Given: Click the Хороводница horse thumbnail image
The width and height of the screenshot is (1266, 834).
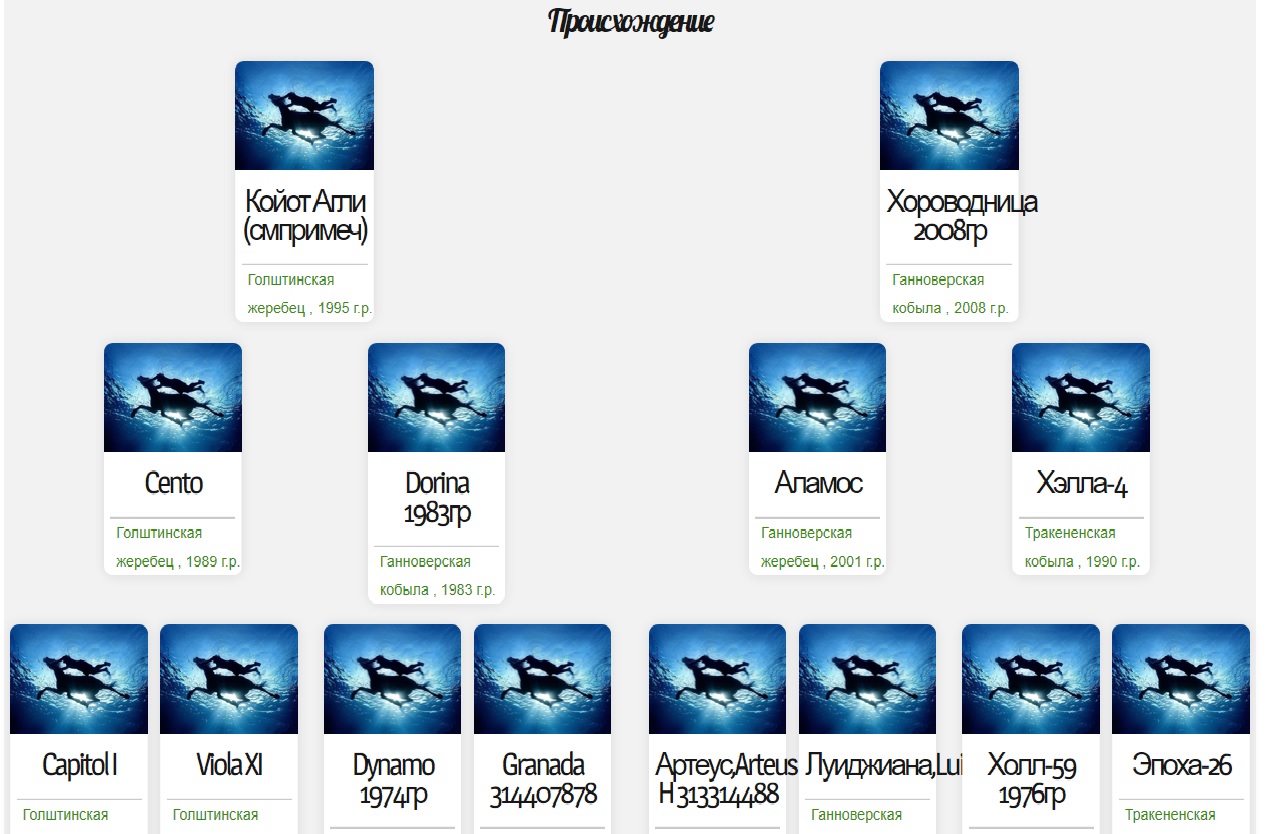Looking at the screenshot, I should click(949, 116).
